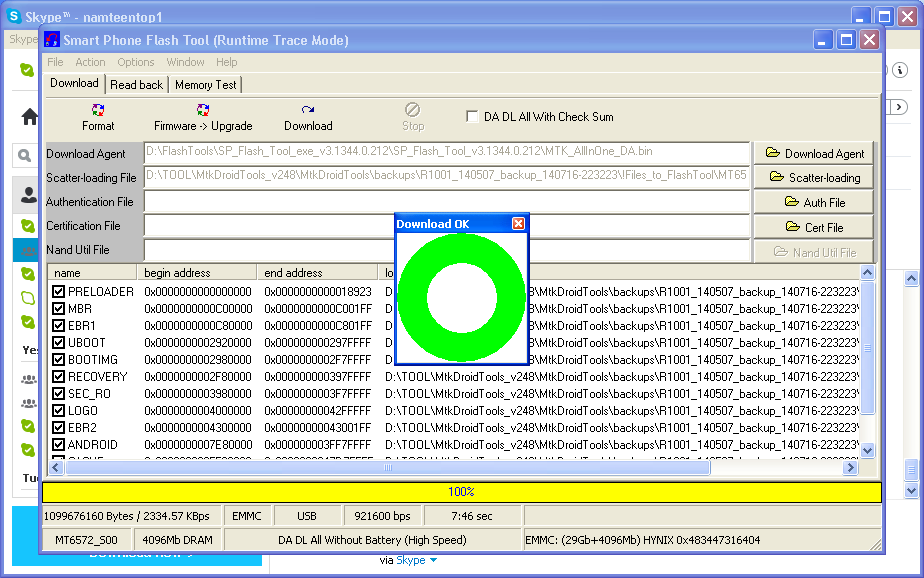Click the disabled Stop icon

[412, 110]
